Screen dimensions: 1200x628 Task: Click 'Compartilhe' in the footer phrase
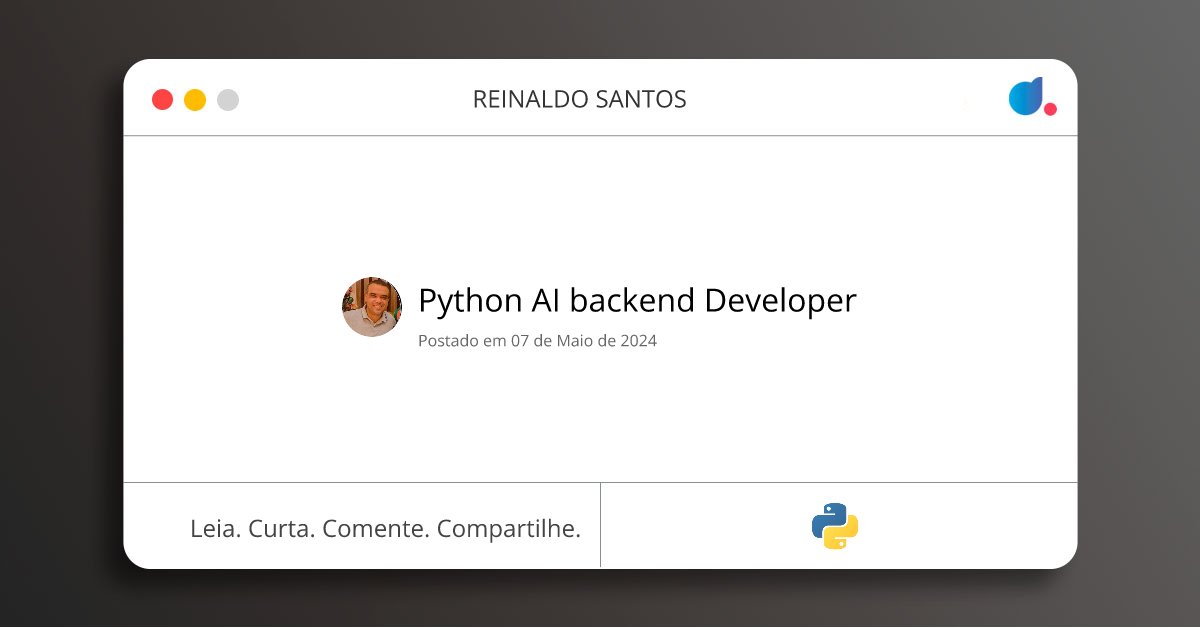click(x=509, y=528)
